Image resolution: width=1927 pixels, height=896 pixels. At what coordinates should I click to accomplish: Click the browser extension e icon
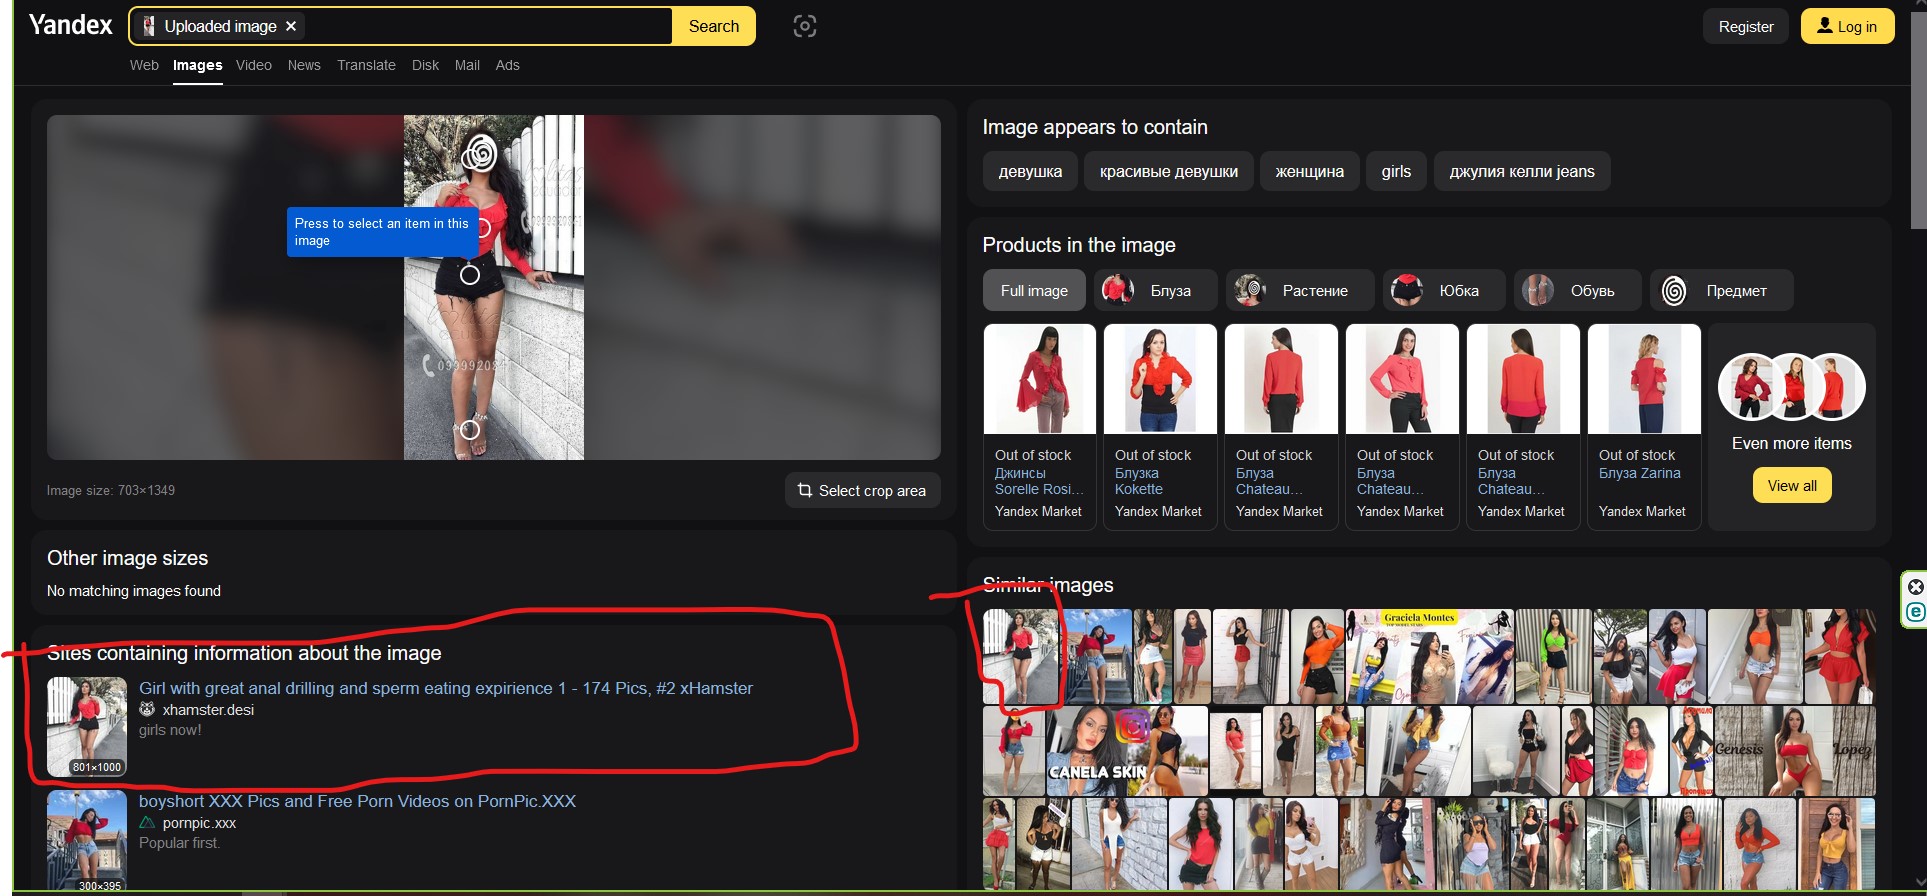coord(1915,612)
